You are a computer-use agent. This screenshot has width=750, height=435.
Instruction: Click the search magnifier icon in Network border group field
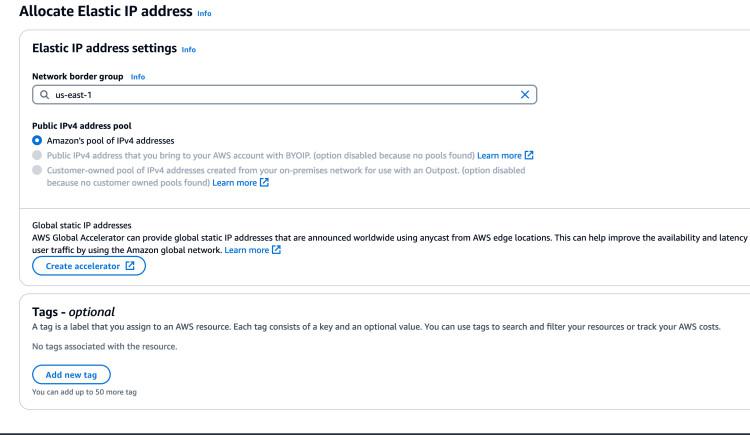coord(44,95)
